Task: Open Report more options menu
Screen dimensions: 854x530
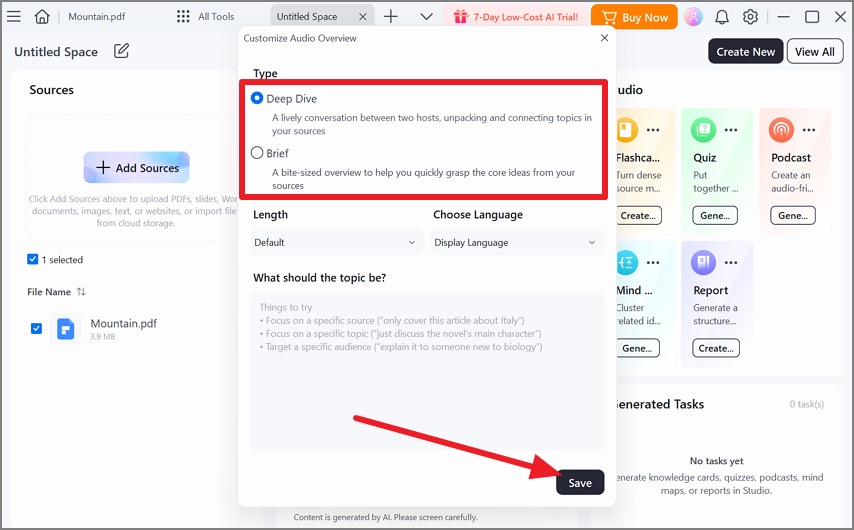Action: tap(731, 263)
